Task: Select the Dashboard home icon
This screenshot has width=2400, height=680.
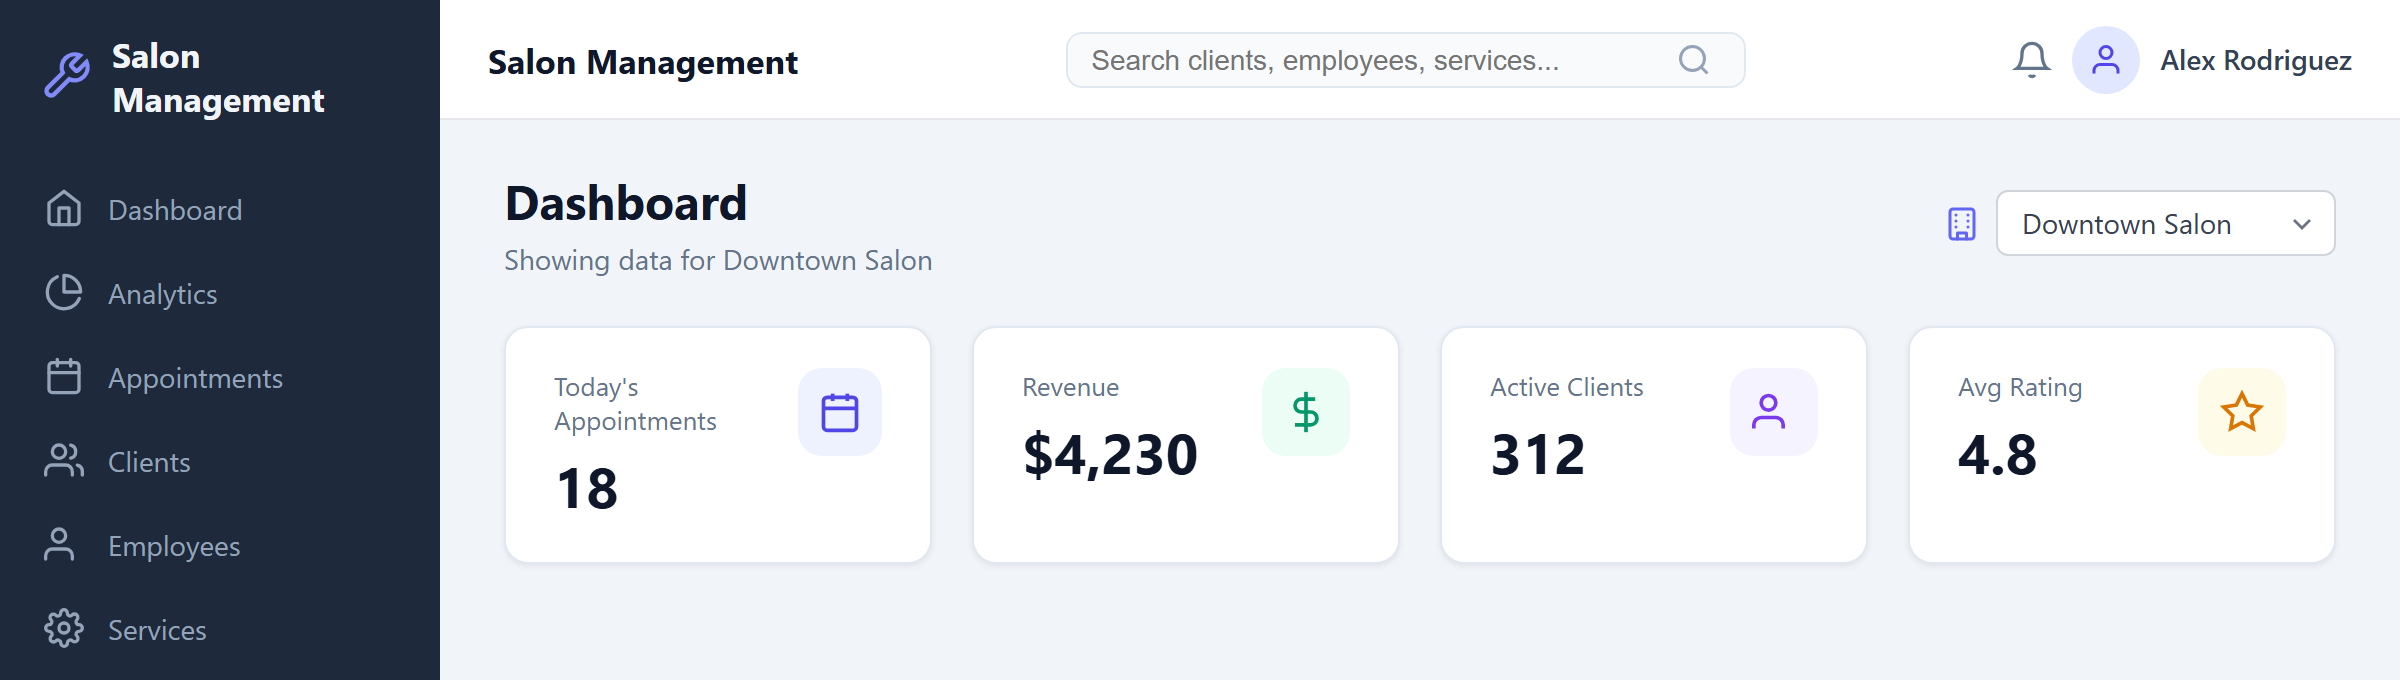Action: point(64,209)
